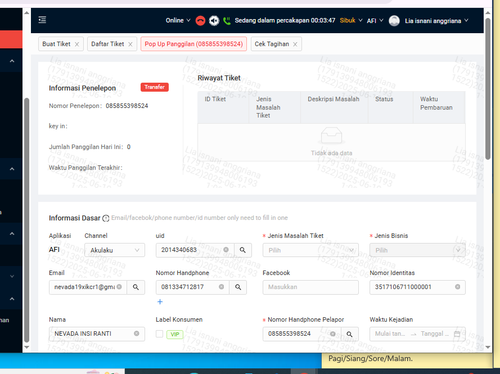Switch to Cek Tagihan tab

272,44
